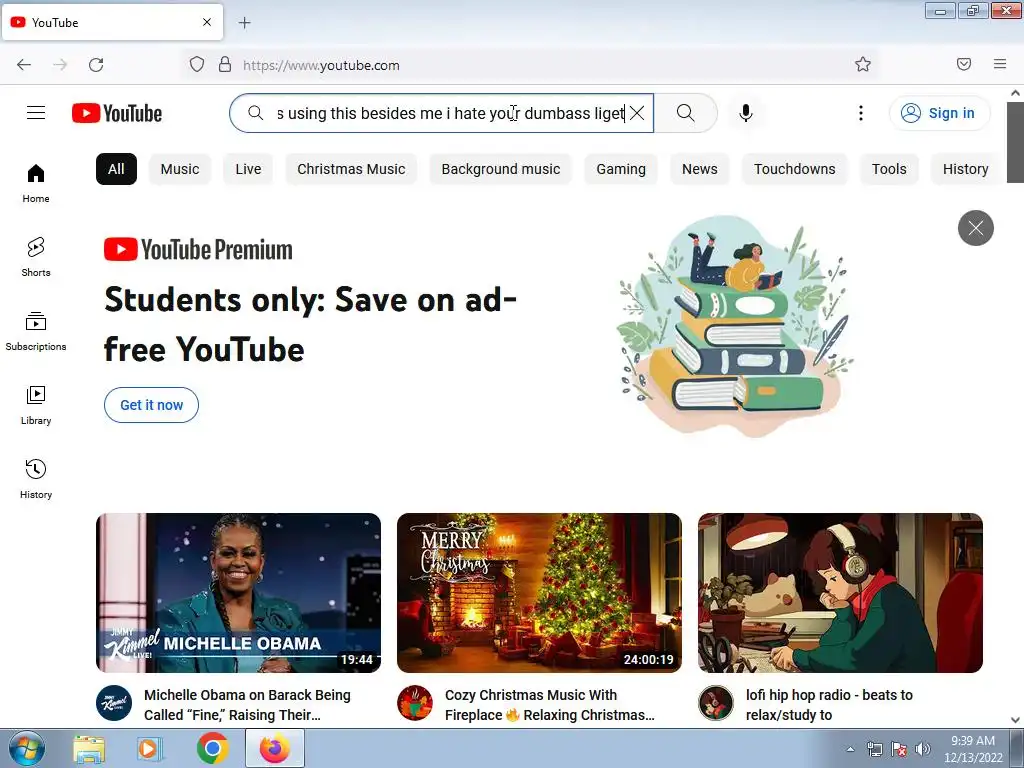Select the Music filter chip
The image size is (1024, 768).
[x=180, y=169]
